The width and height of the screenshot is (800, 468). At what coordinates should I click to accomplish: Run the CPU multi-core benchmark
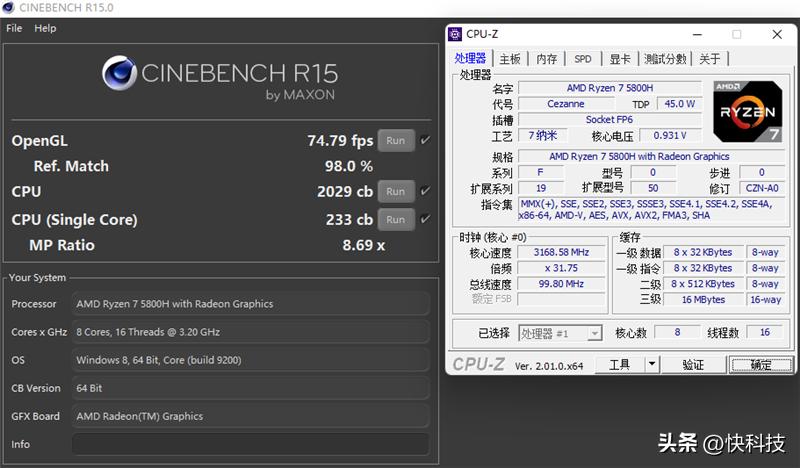pyautogui.click(x=395, y=191)
